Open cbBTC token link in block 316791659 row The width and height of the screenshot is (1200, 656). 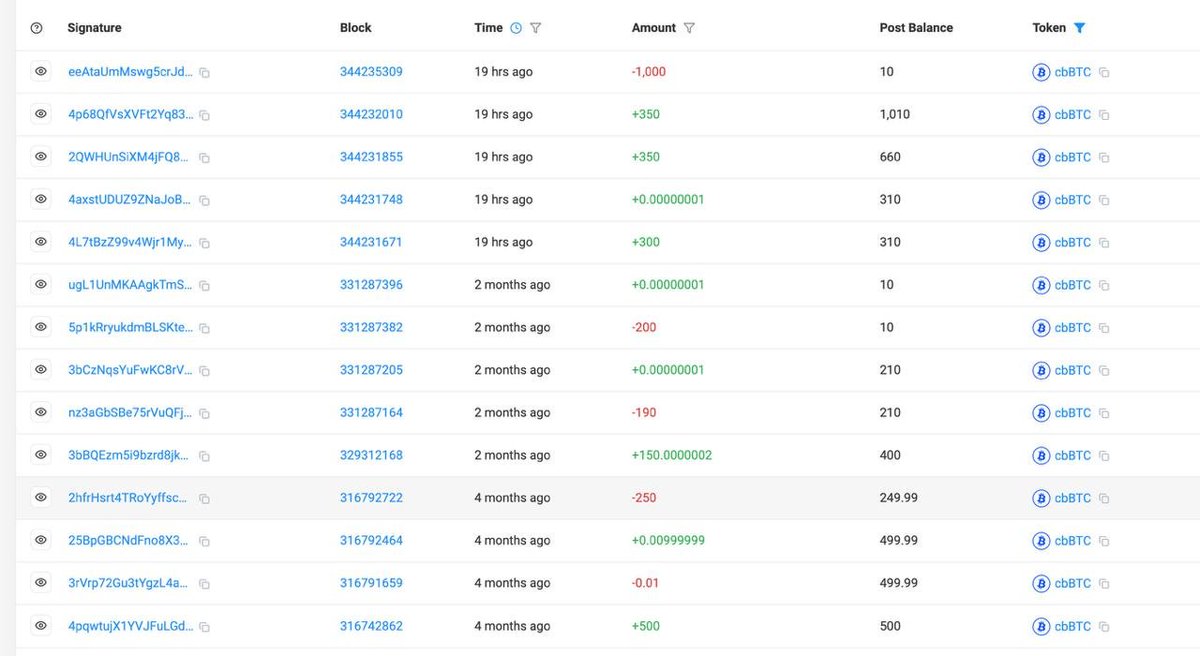[x=1073, y=583]
